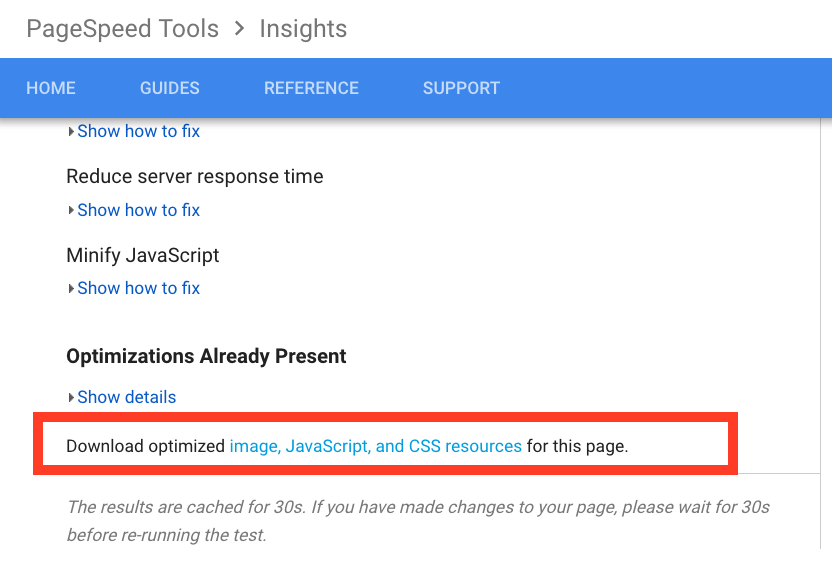Viewport: 832px width, 582px height.
Task: Open the Insights breadcrumb title
Action: (x=303, y=29)
